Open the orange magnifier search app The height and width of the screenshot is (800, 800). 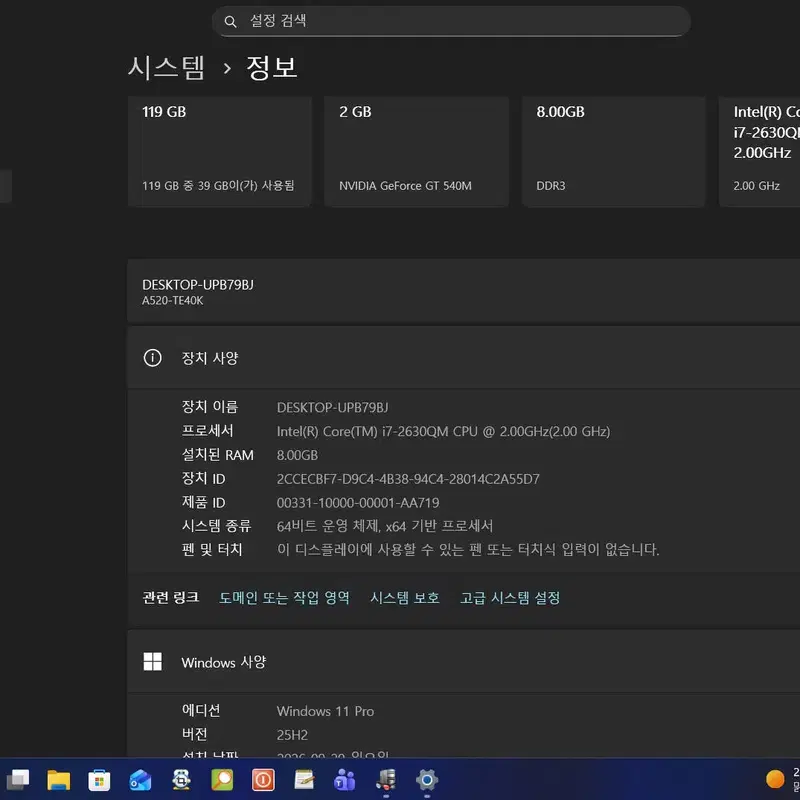click(222, 780)
